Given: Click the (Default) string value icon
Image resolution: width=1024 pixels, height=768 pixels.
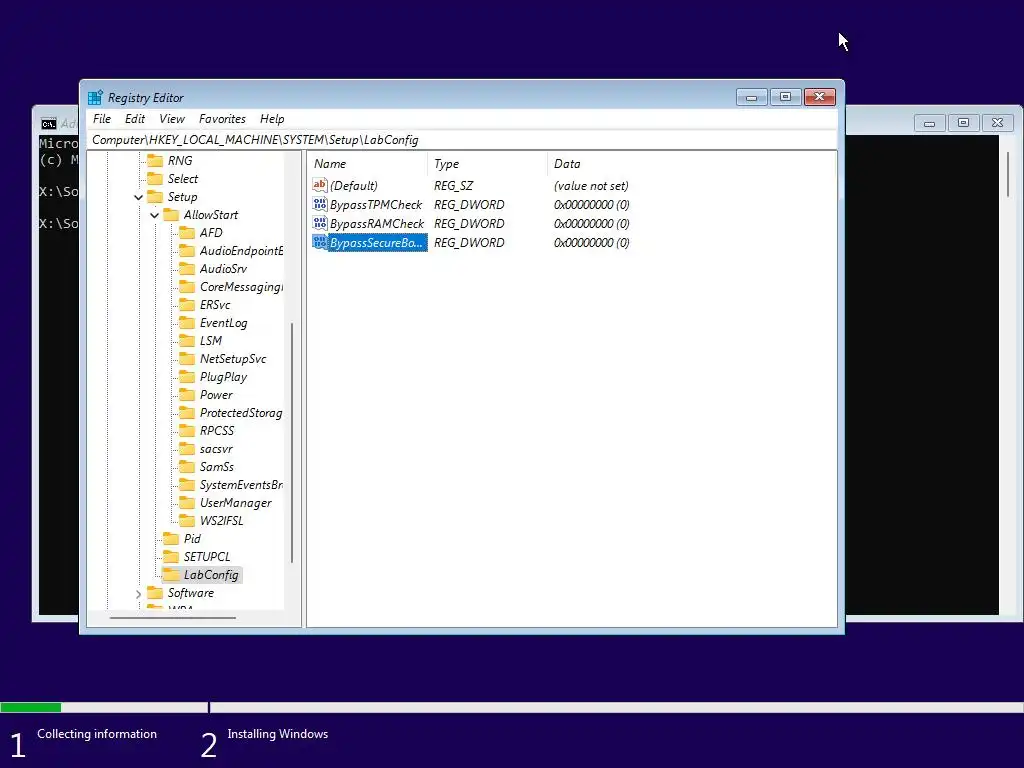Looking at the screenshot, I should coord(319,185).
